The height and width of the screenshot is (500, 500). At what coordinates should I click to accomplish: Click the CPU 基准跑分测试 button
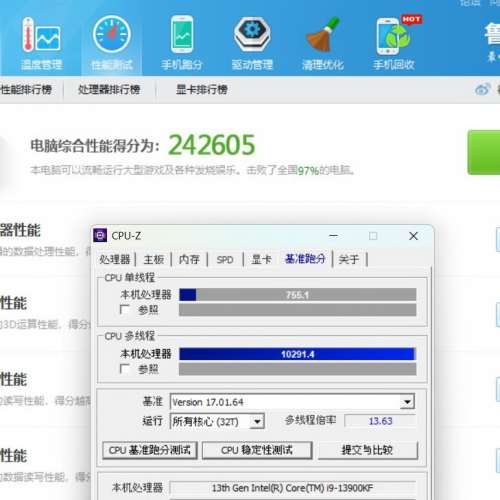(x=150, y=450)
